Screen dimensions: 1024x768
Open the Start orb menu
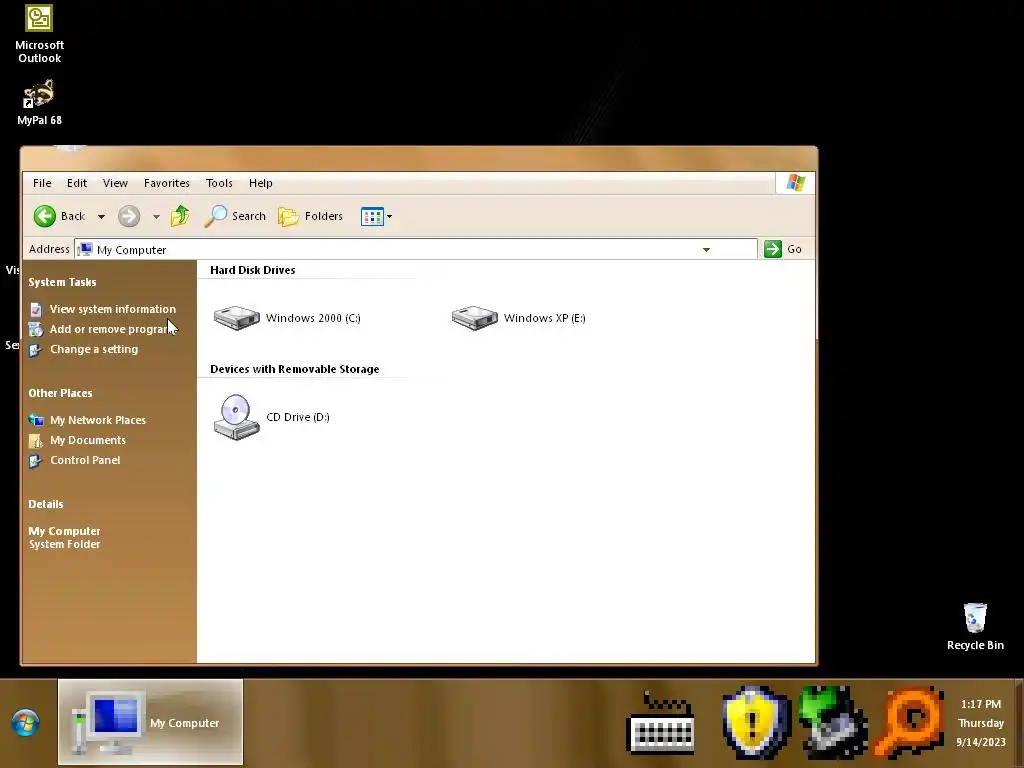point(25,722)
